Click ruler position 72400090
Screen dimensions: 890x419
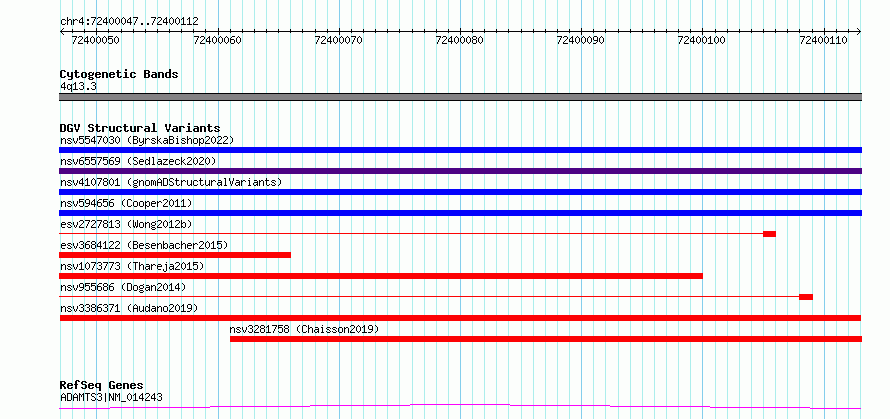point(581,40)
